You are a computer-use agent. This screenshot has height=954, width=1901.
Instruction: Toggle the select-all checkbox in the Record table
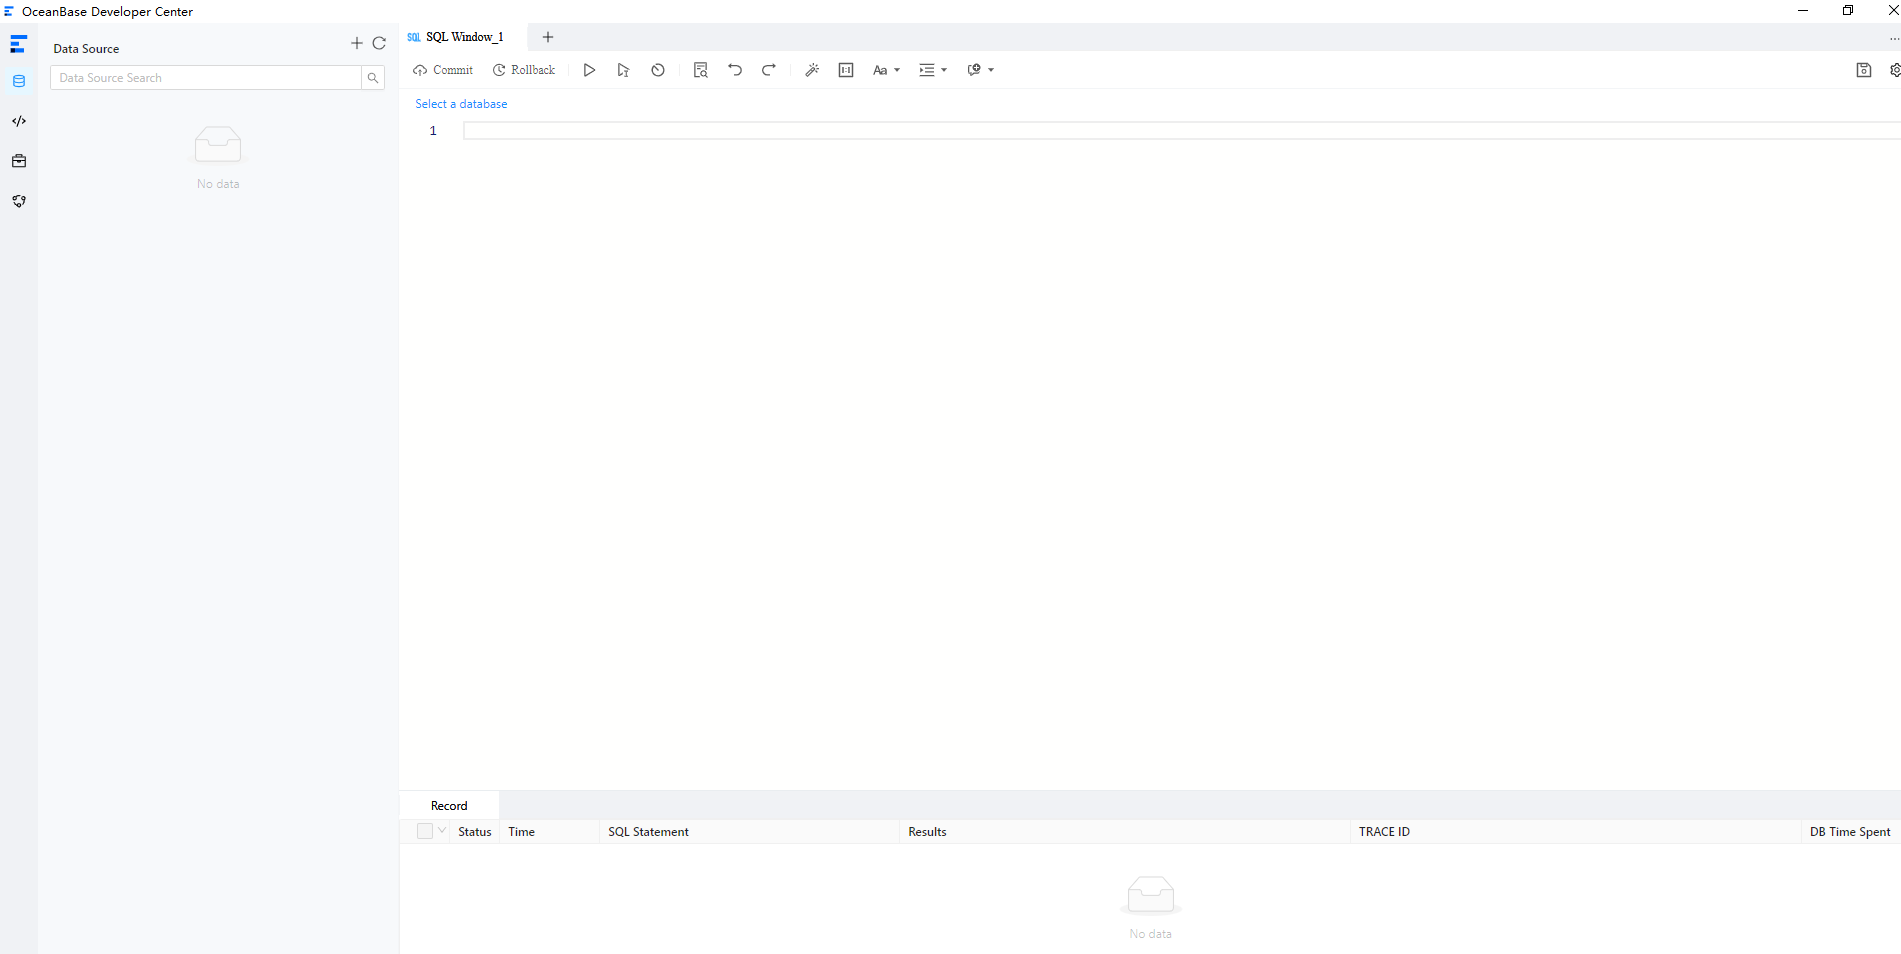(425, 831)
